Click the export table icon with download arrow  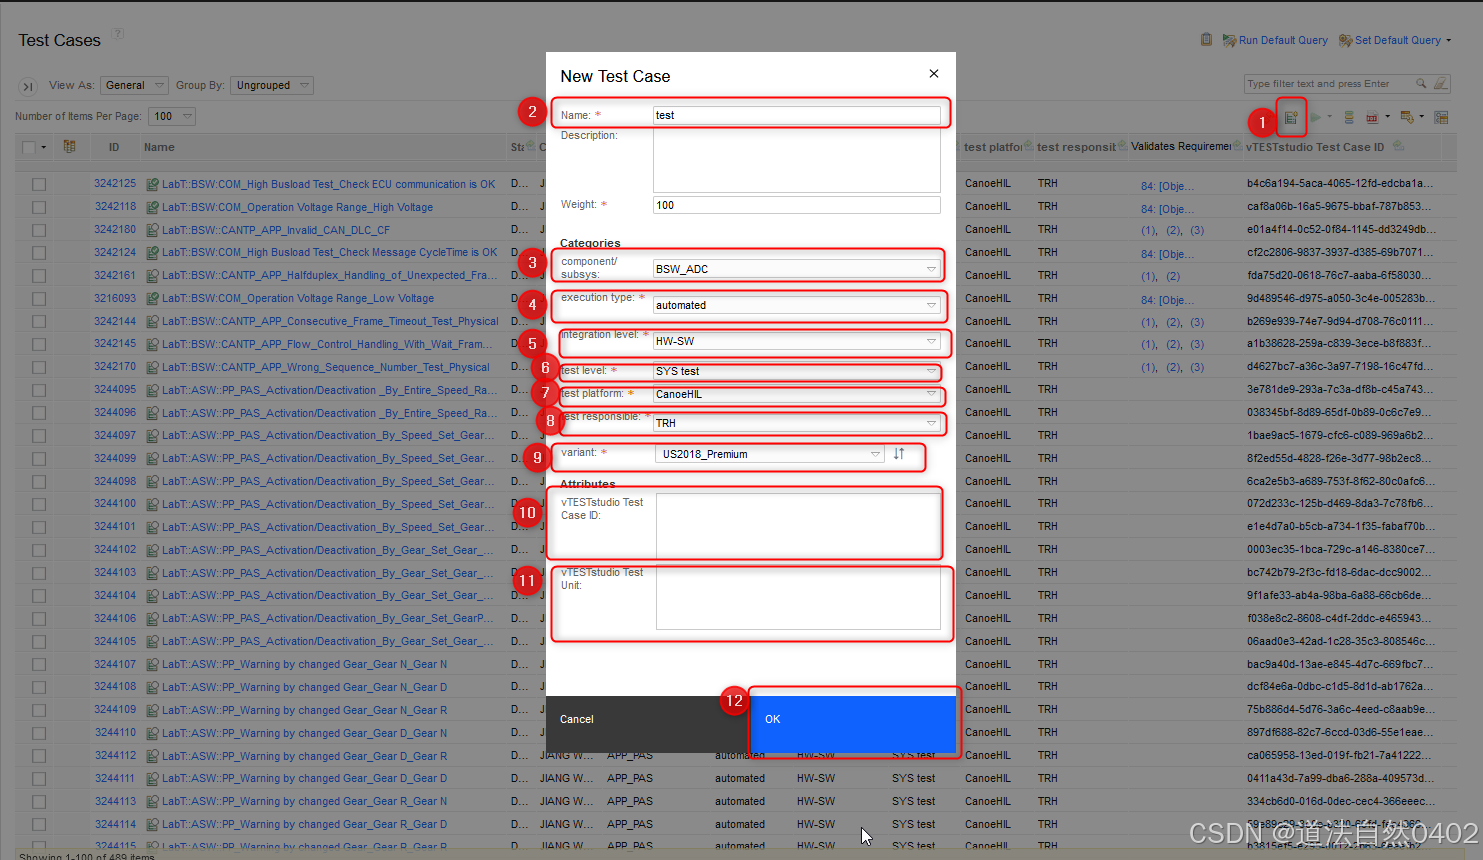1409,117
